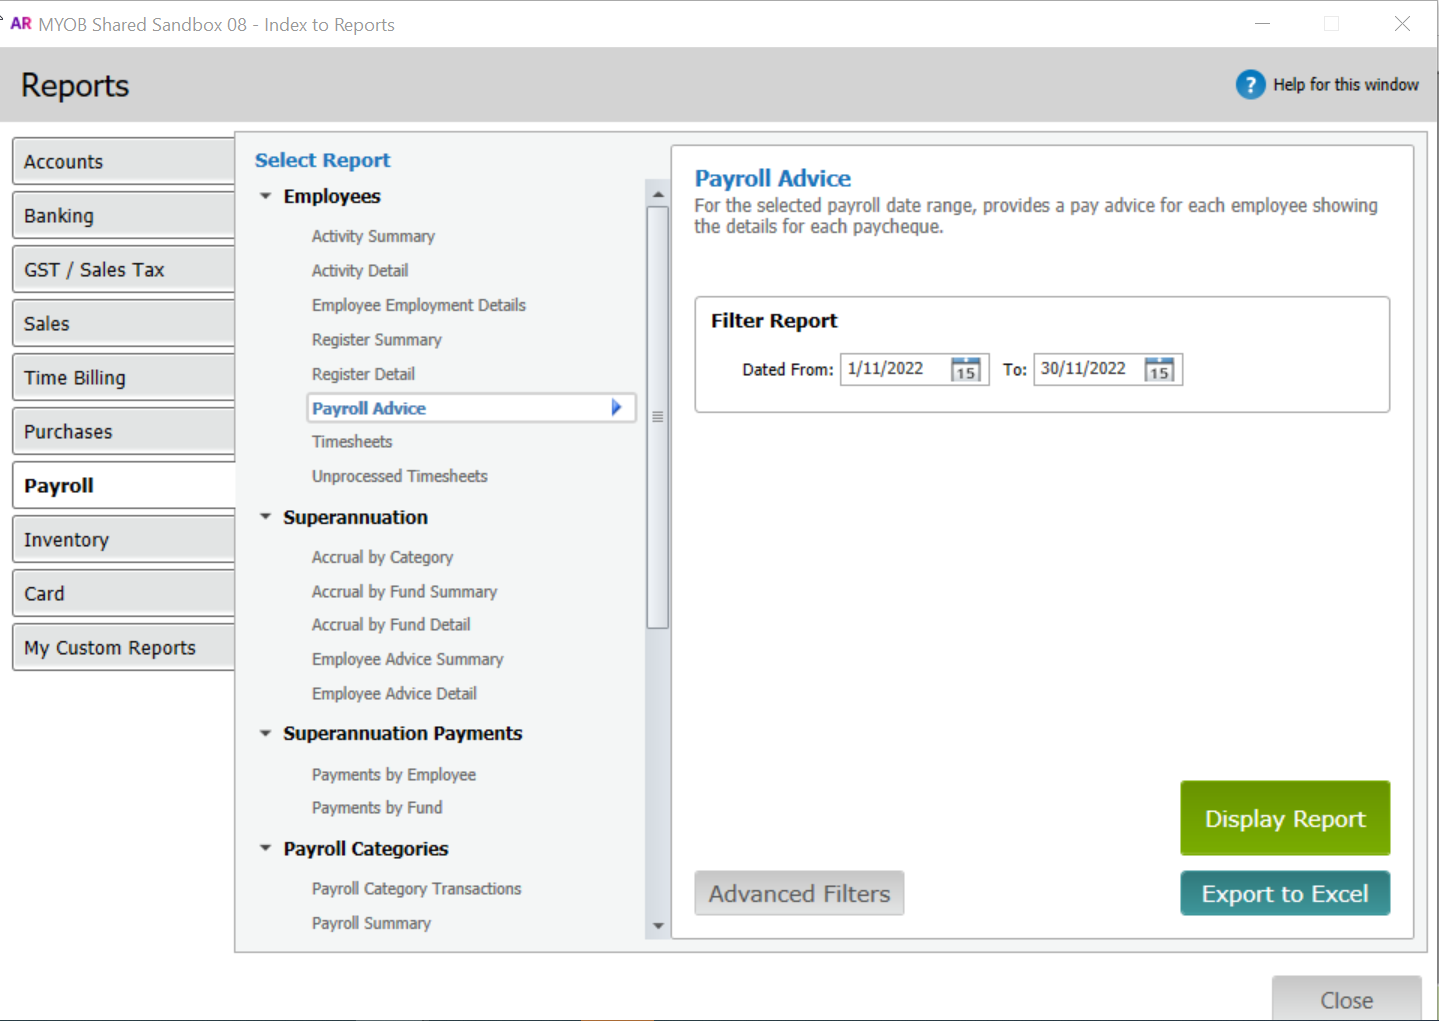Select Employee Advice Summary report
Screen dimensions: 1439x1021
tap(408, 659)
